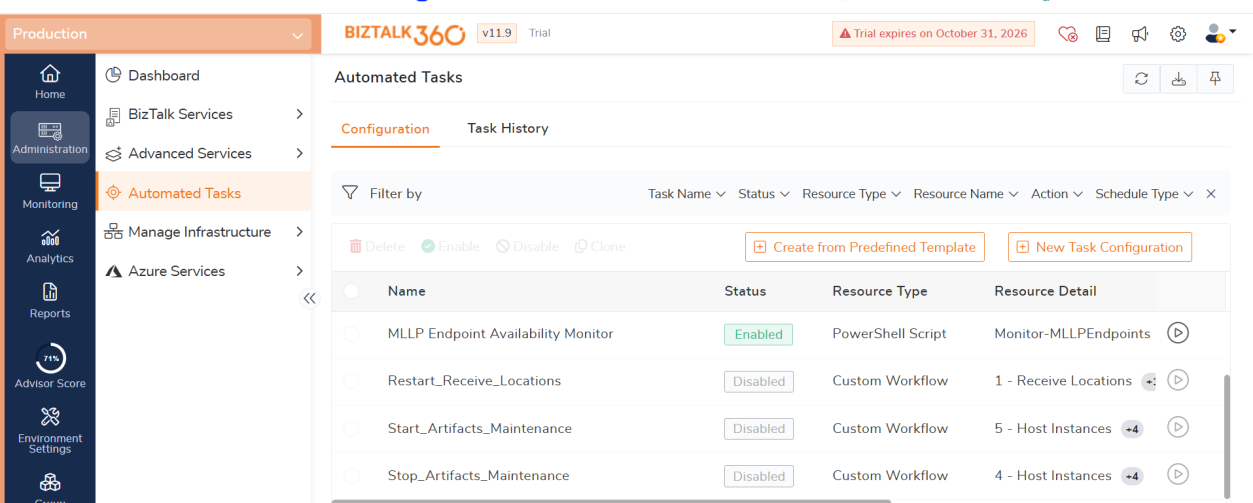Tick the Restart_Receive_Locations row checkbox
Screen dimensions: 1253x503
point(351,381)
